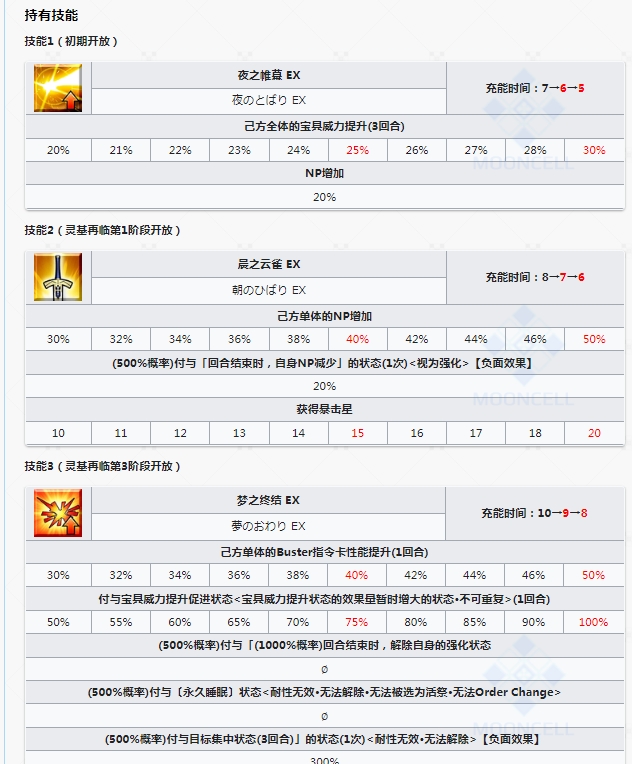Click the 26% cell
Screen dimensions: 632x764
pyautogui.click(x=417, y=150)
